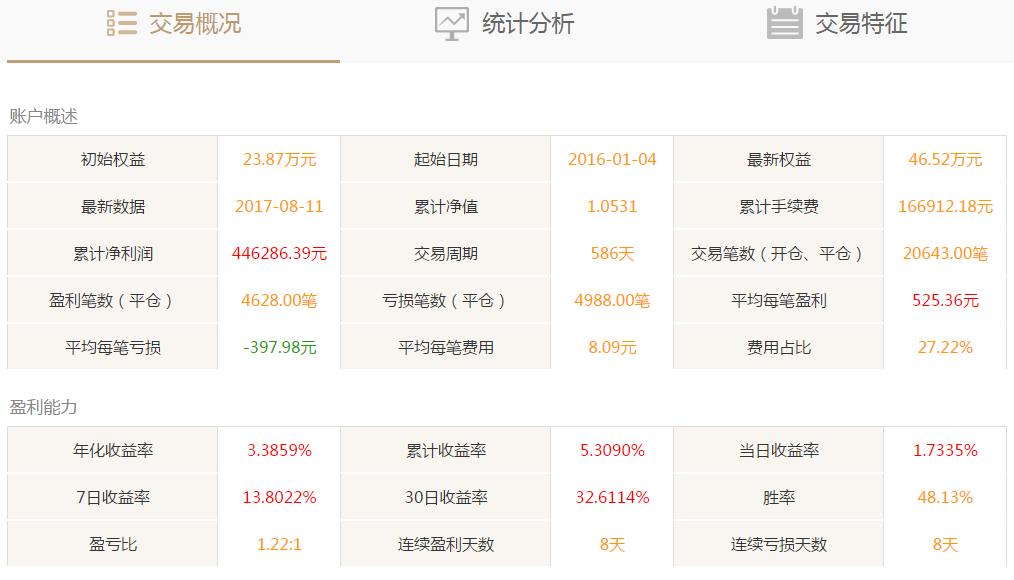Select the 盈利能力 section heading
Image resolution: width=1014 pixels, height=580 pixels.
[43, 407]
